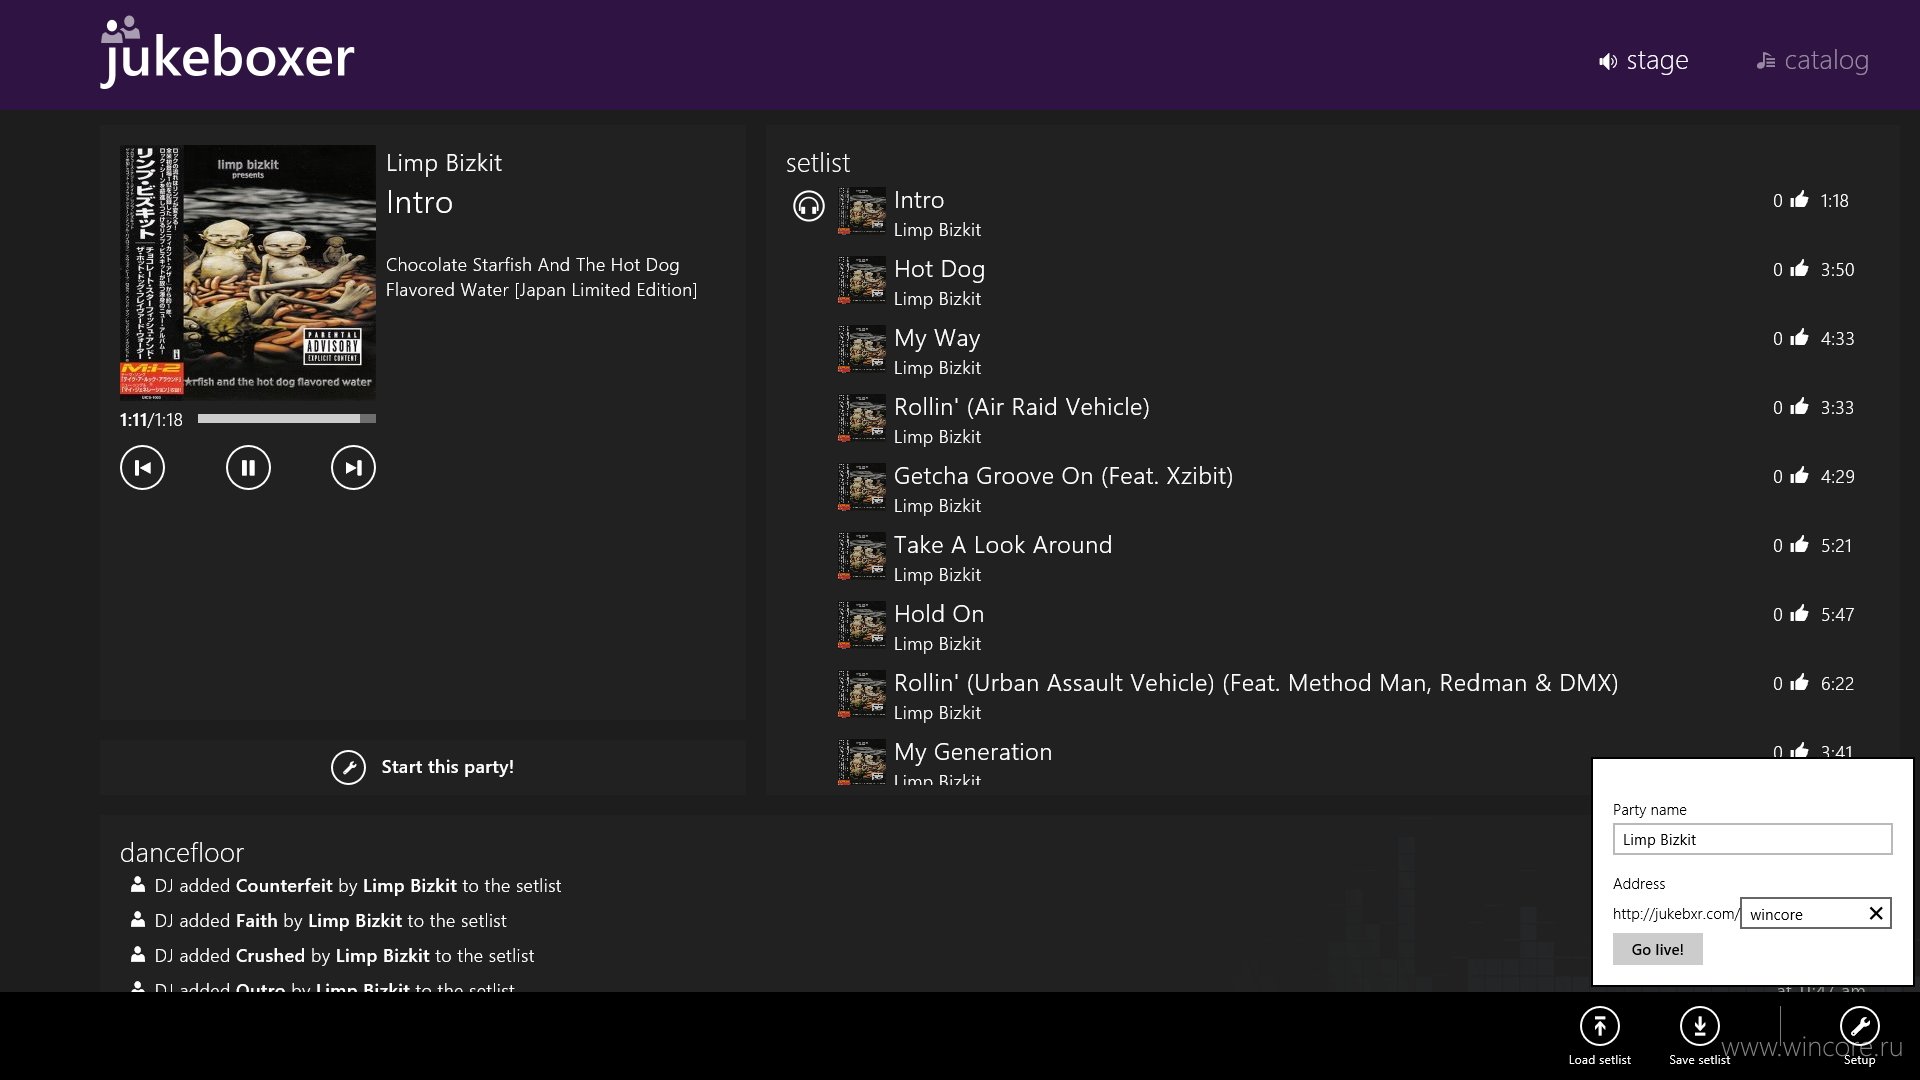
Task: Skip to the previous track
Action: click(142, 468)
